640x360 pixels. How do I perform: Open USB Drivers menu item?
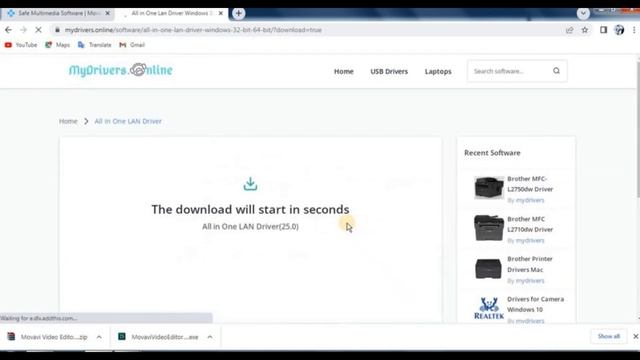click(x=389, y=71)
